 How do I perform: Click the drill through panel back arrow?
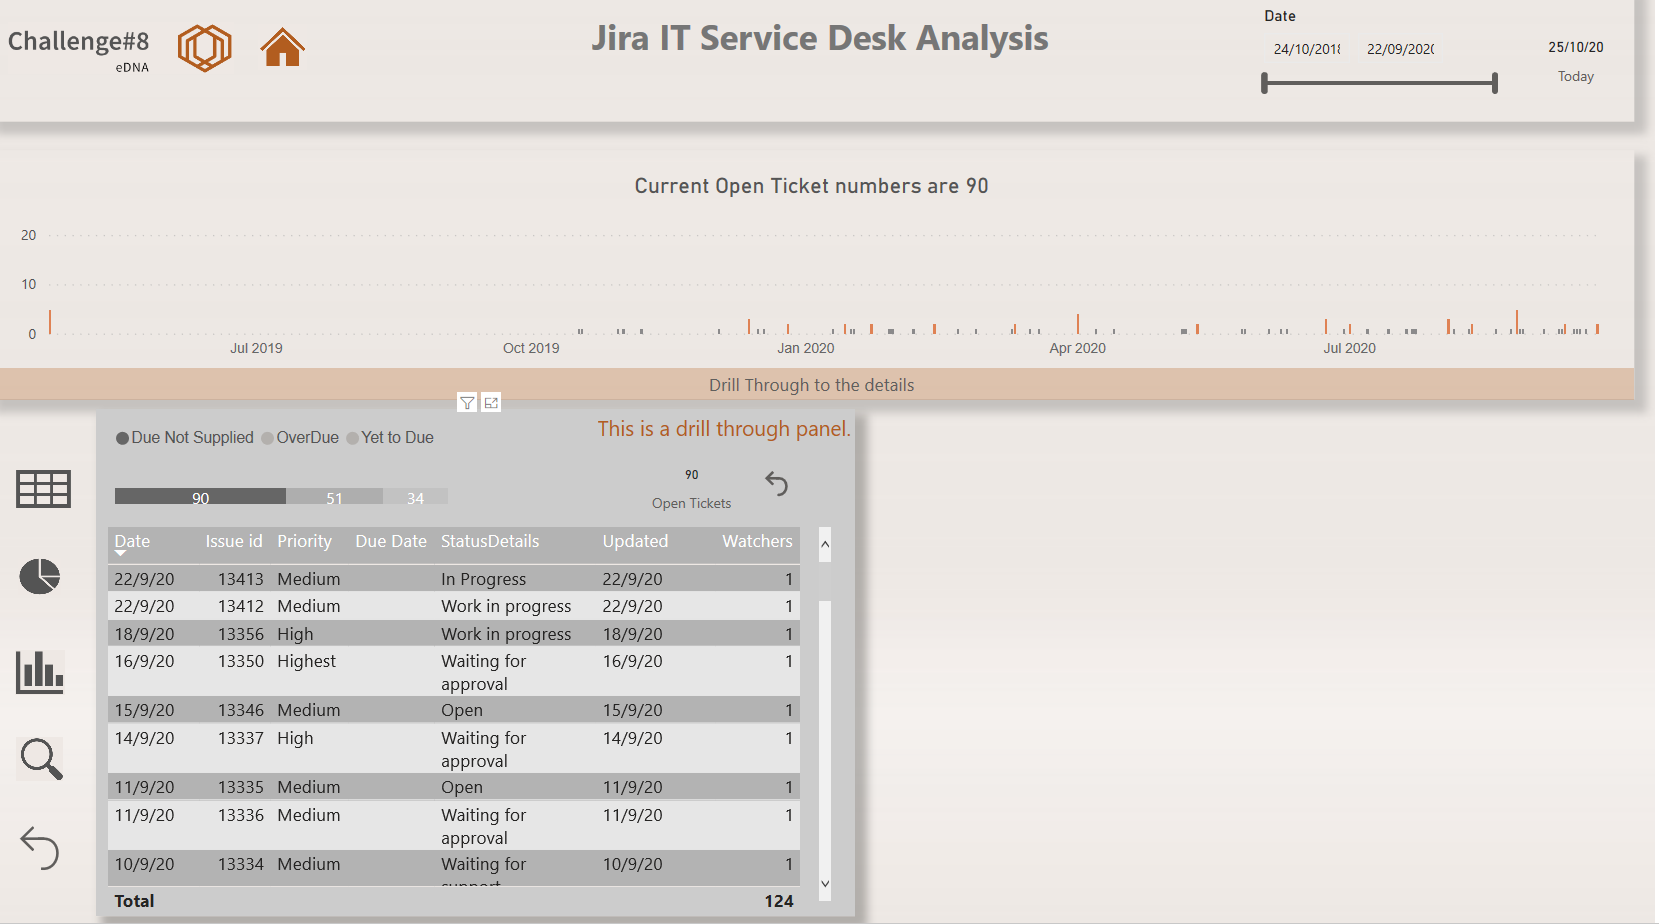(x=777, y=484)
